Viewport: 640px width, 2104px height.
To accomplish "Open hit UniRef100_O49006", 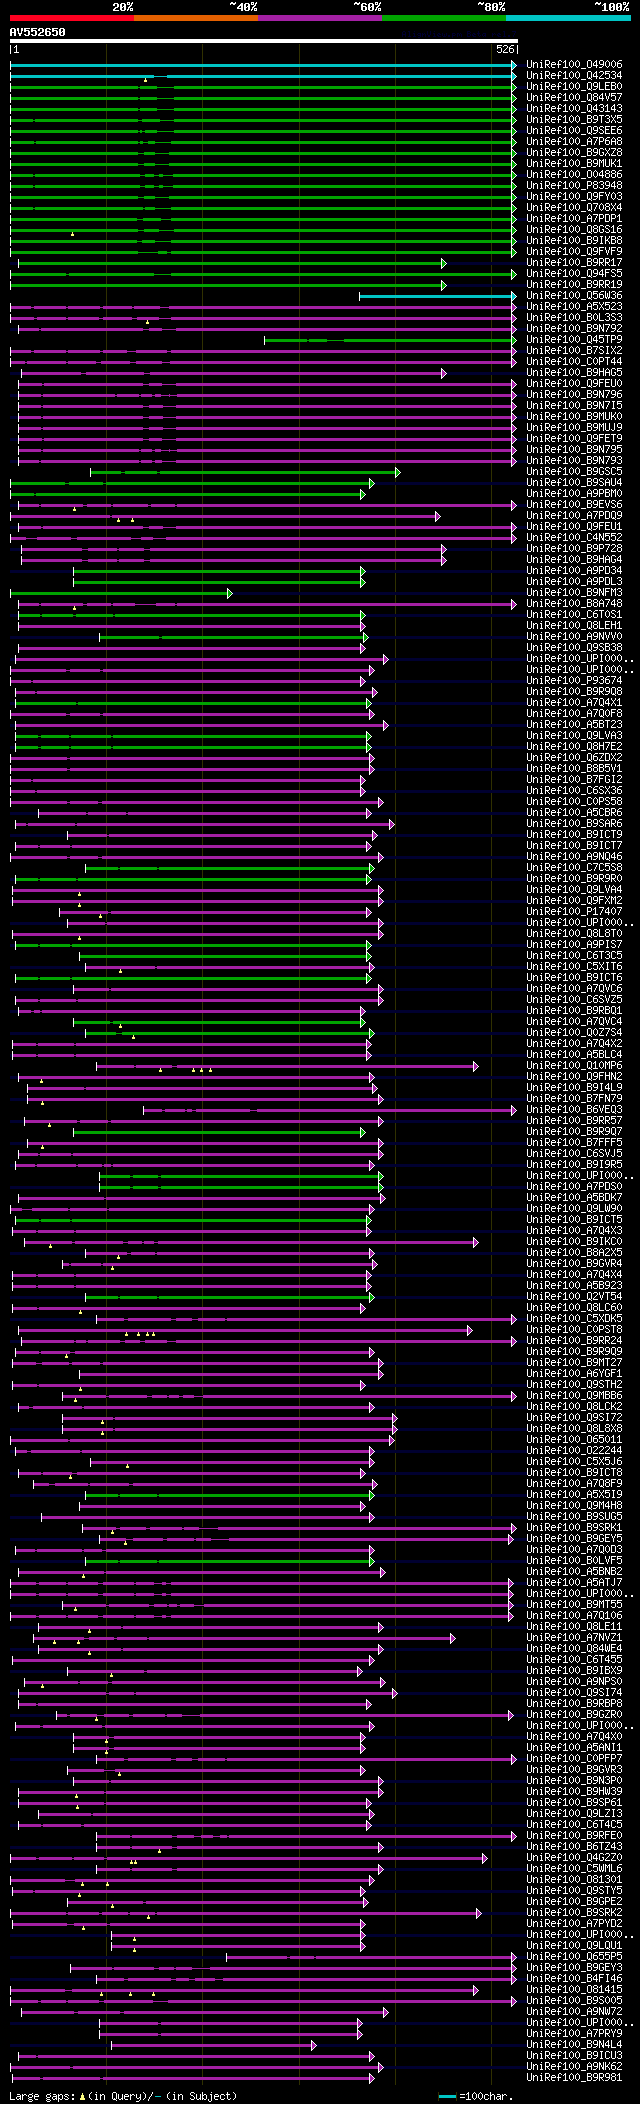I will [574, 65].
